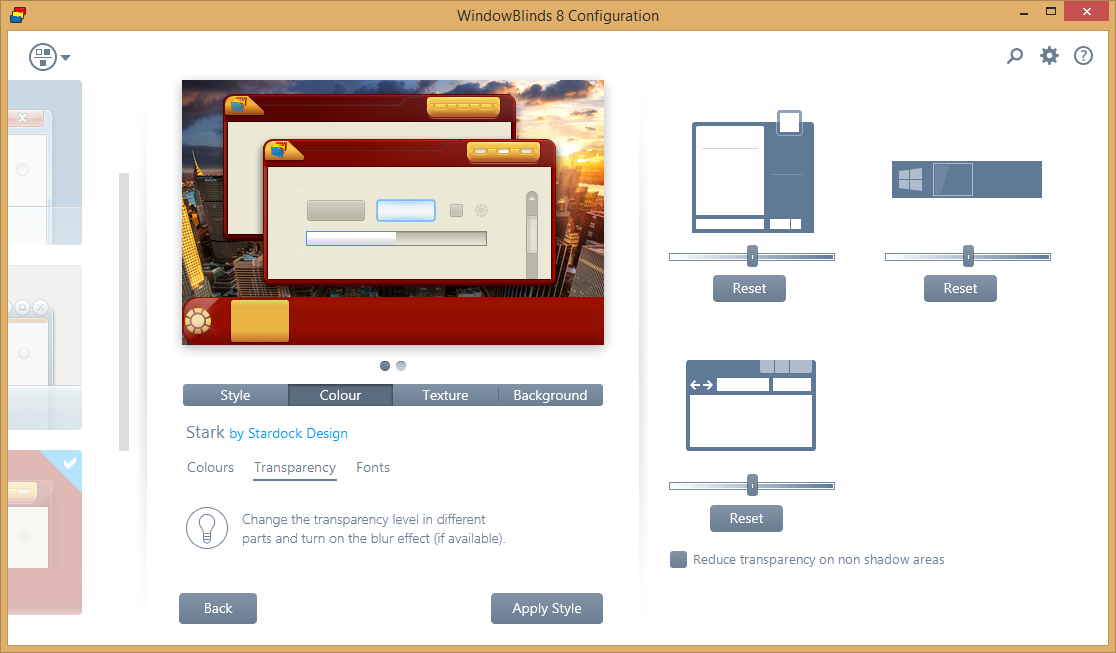Open settings gear icon
1116x653 pixels.
pyautogui.click(x=1049, y=56)
